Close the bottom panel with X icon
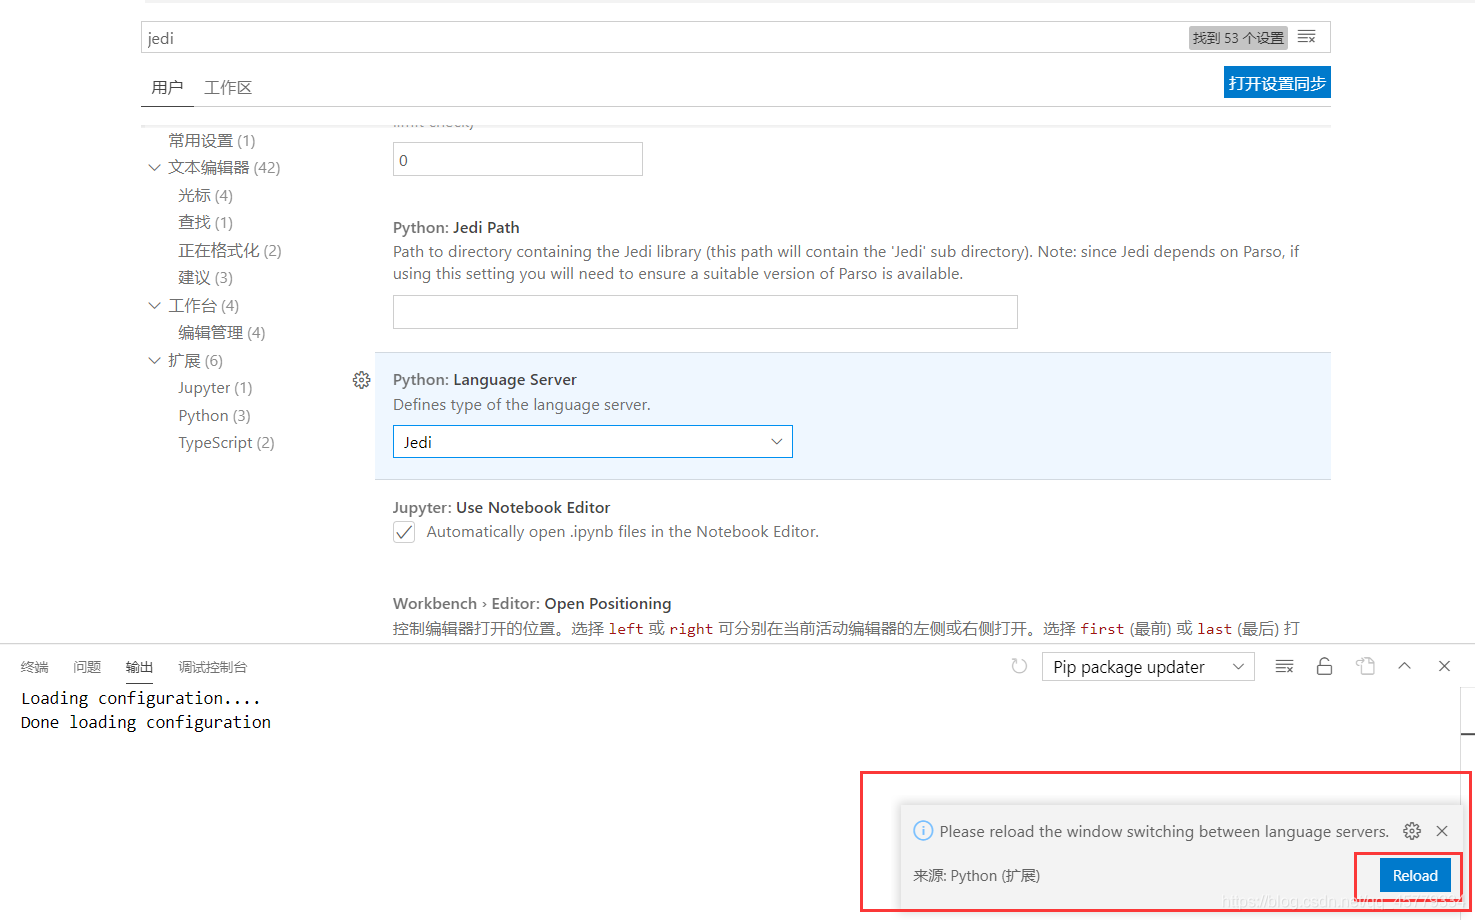 point(1444,666)
